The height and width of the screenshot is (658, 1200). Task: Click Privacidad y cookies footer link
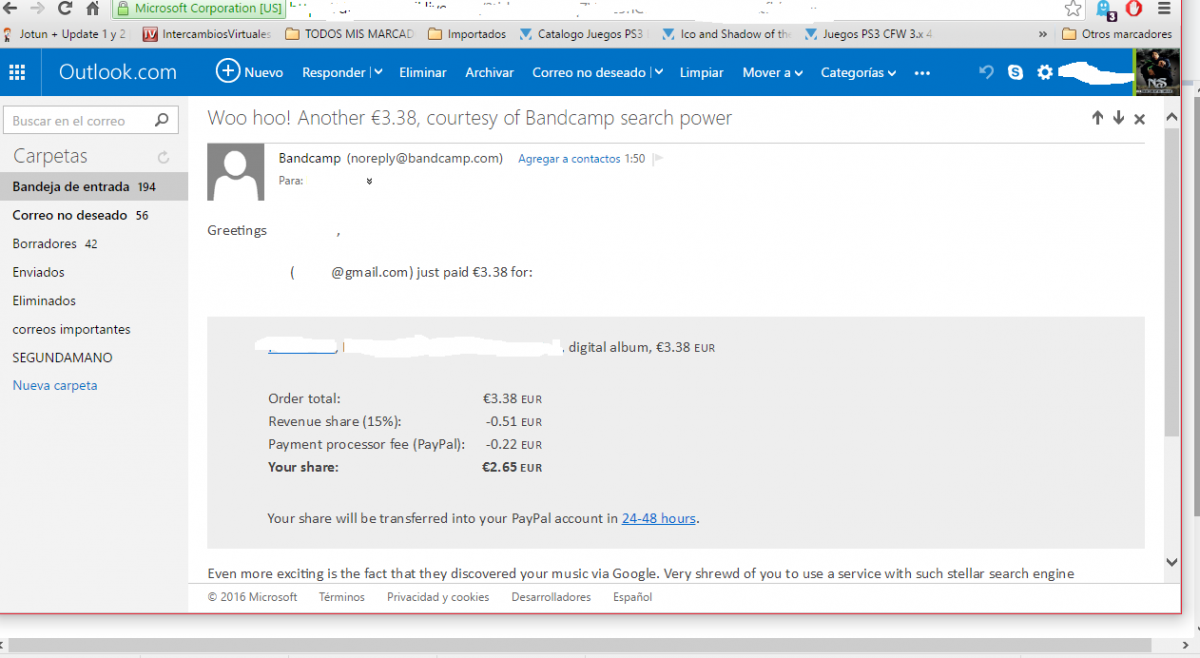pyautogui.click(x=438, y=597)
